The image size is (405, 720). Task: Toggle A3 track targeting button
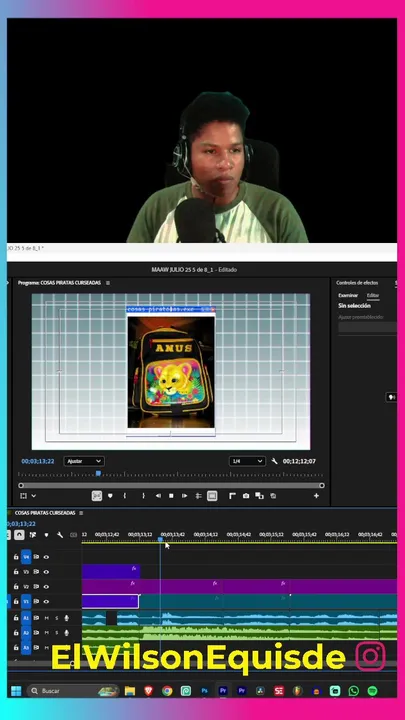click(26, 647)
